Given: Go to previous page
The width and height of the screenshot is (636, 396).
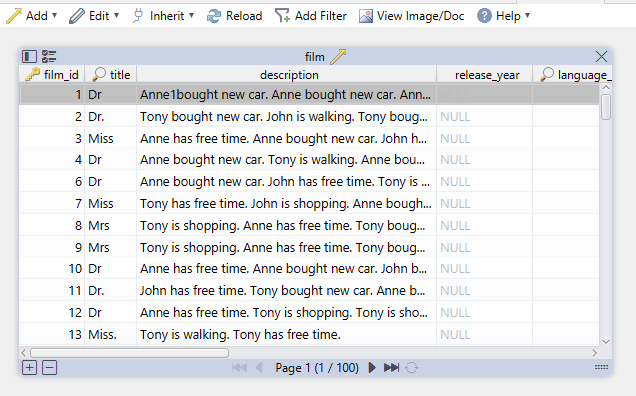Looking at the screenshot, I should (x=259, y=368).
